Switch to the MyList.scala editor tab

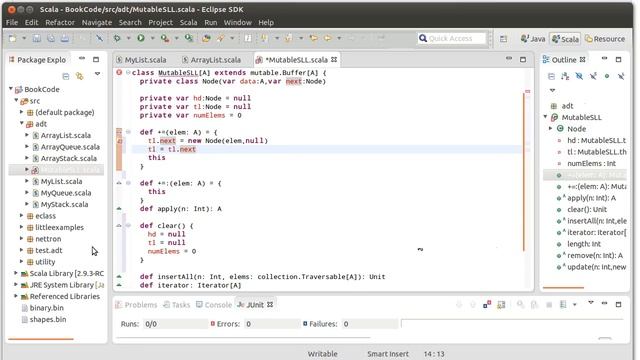[x=141, y=60]
